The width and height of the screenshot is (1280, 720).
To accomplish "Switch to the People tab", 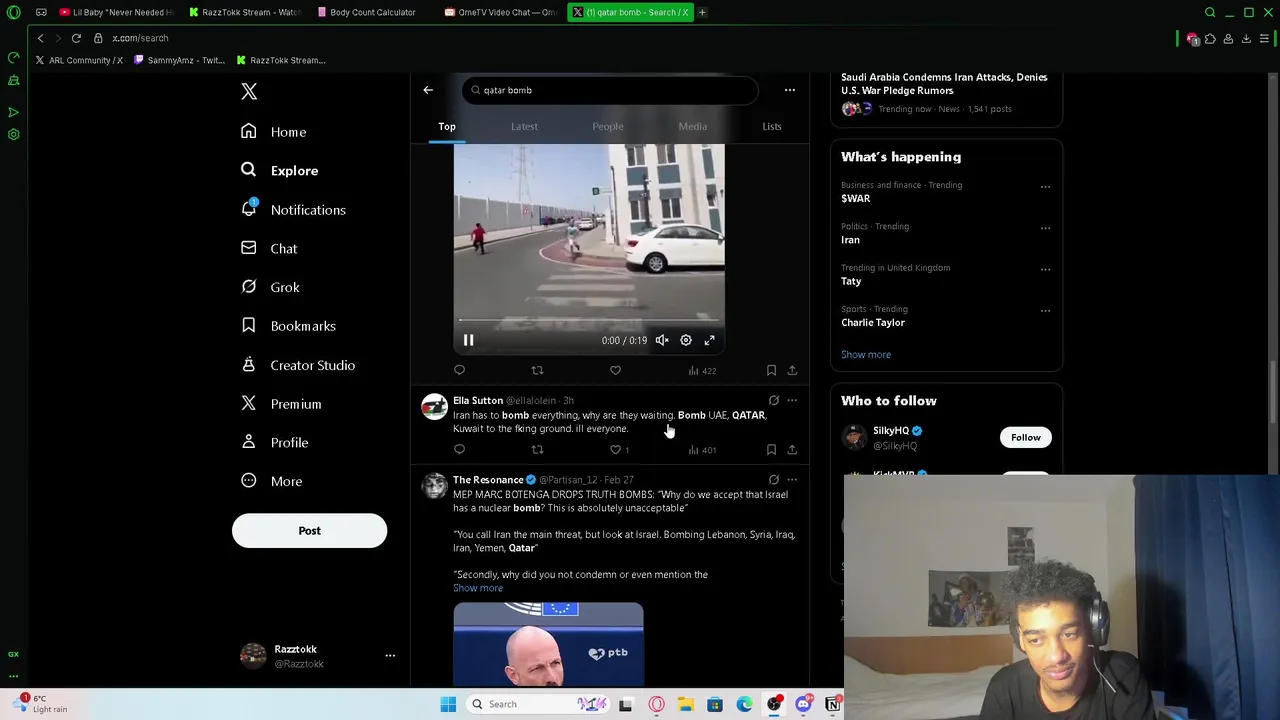I will click(x=608, y=127).
